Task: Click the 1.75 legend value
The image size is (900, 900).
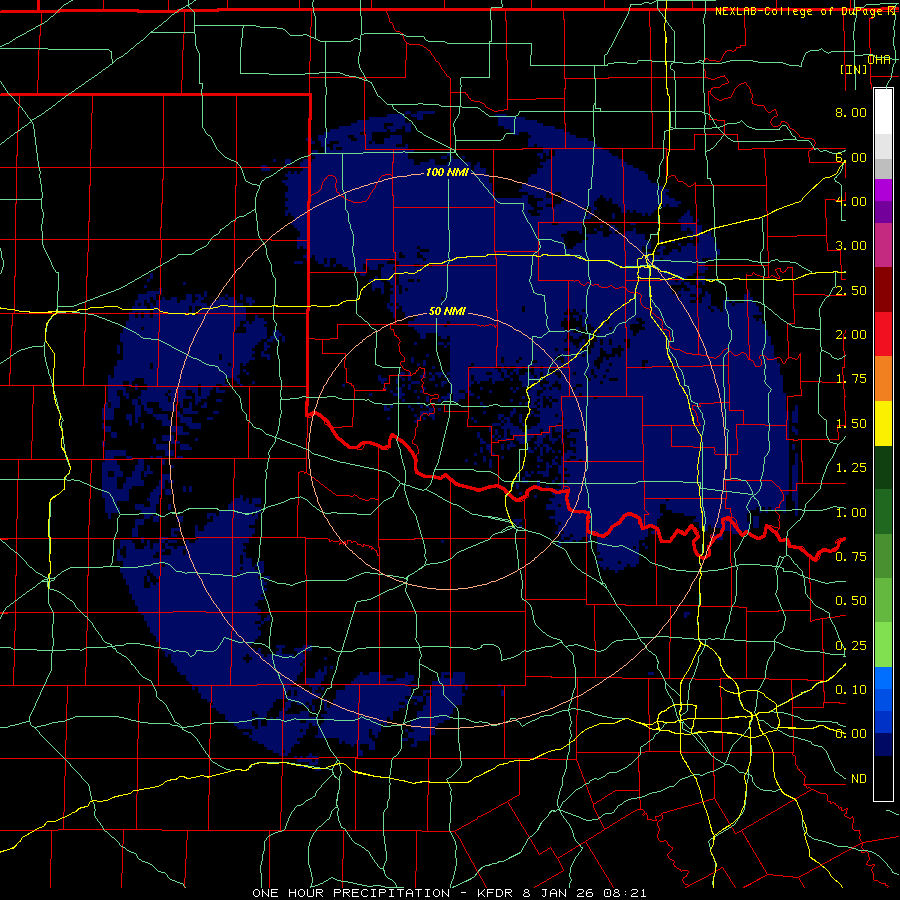Action: tap(851, 379)
